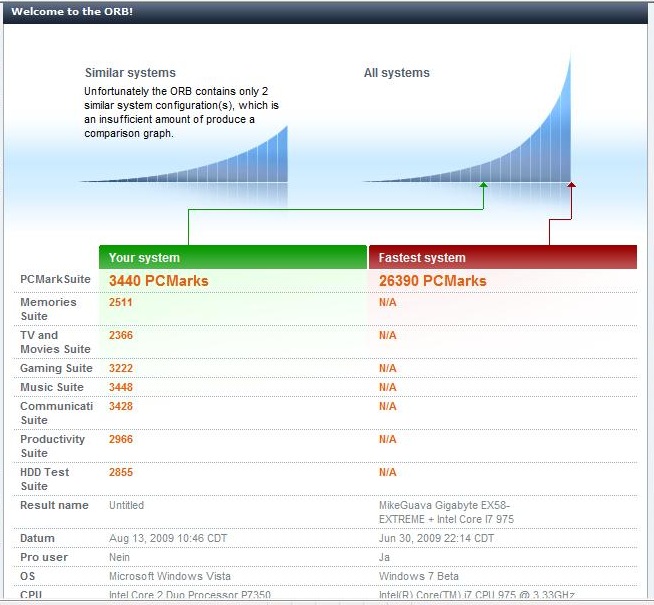Click the 'PCMark Suite' row label
654x605 pixels.
coord(55,279)
